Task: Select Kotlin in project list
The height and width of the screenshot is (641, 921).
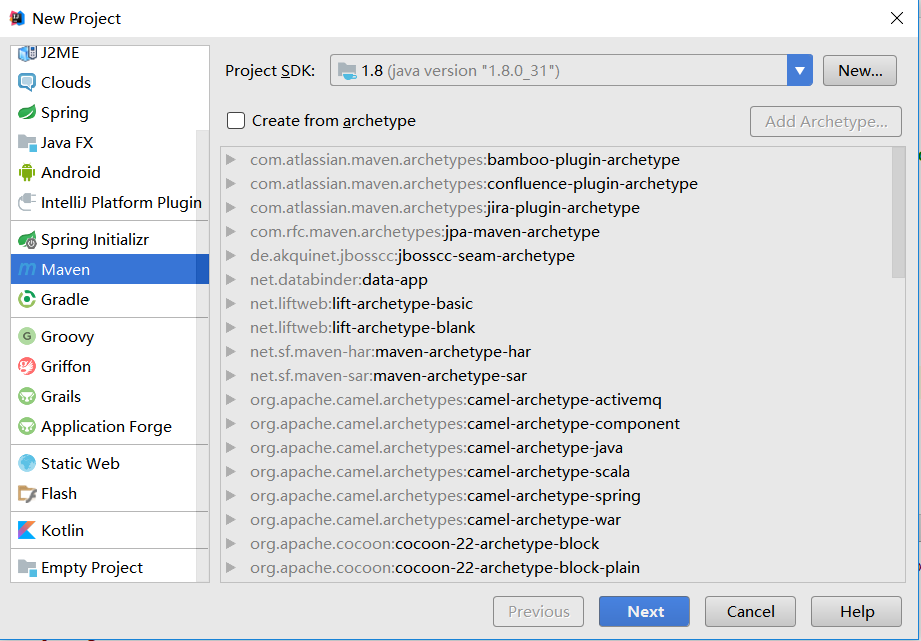Action: [x=109, y=531]
